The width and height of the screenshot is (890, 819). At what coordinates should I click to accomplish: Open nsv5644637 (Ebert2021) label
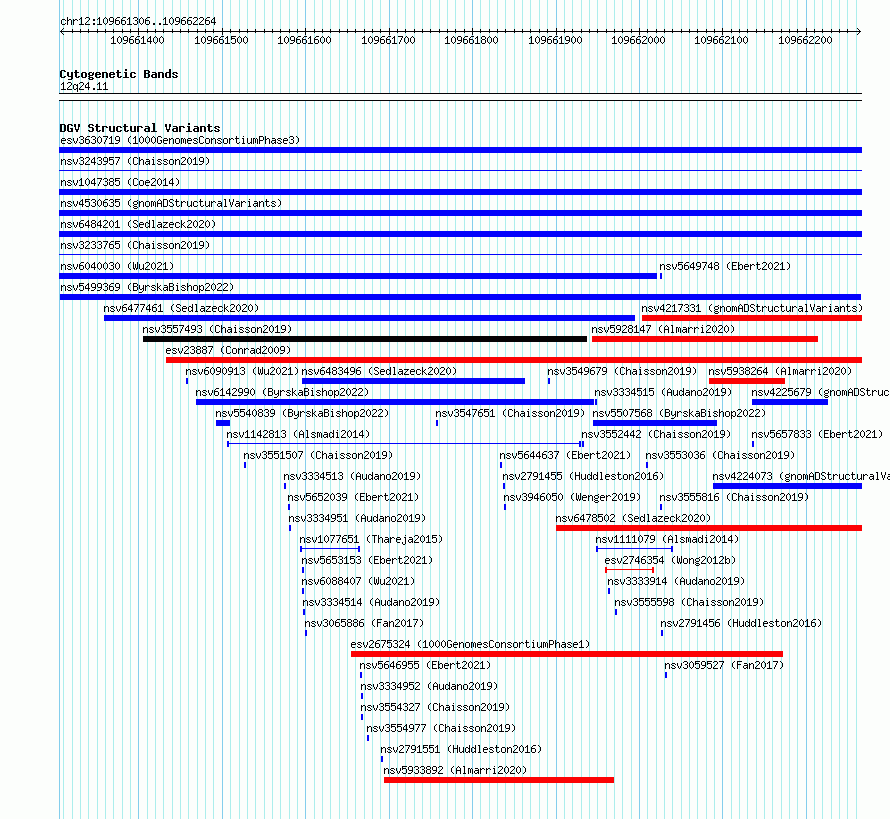point(565,455)
